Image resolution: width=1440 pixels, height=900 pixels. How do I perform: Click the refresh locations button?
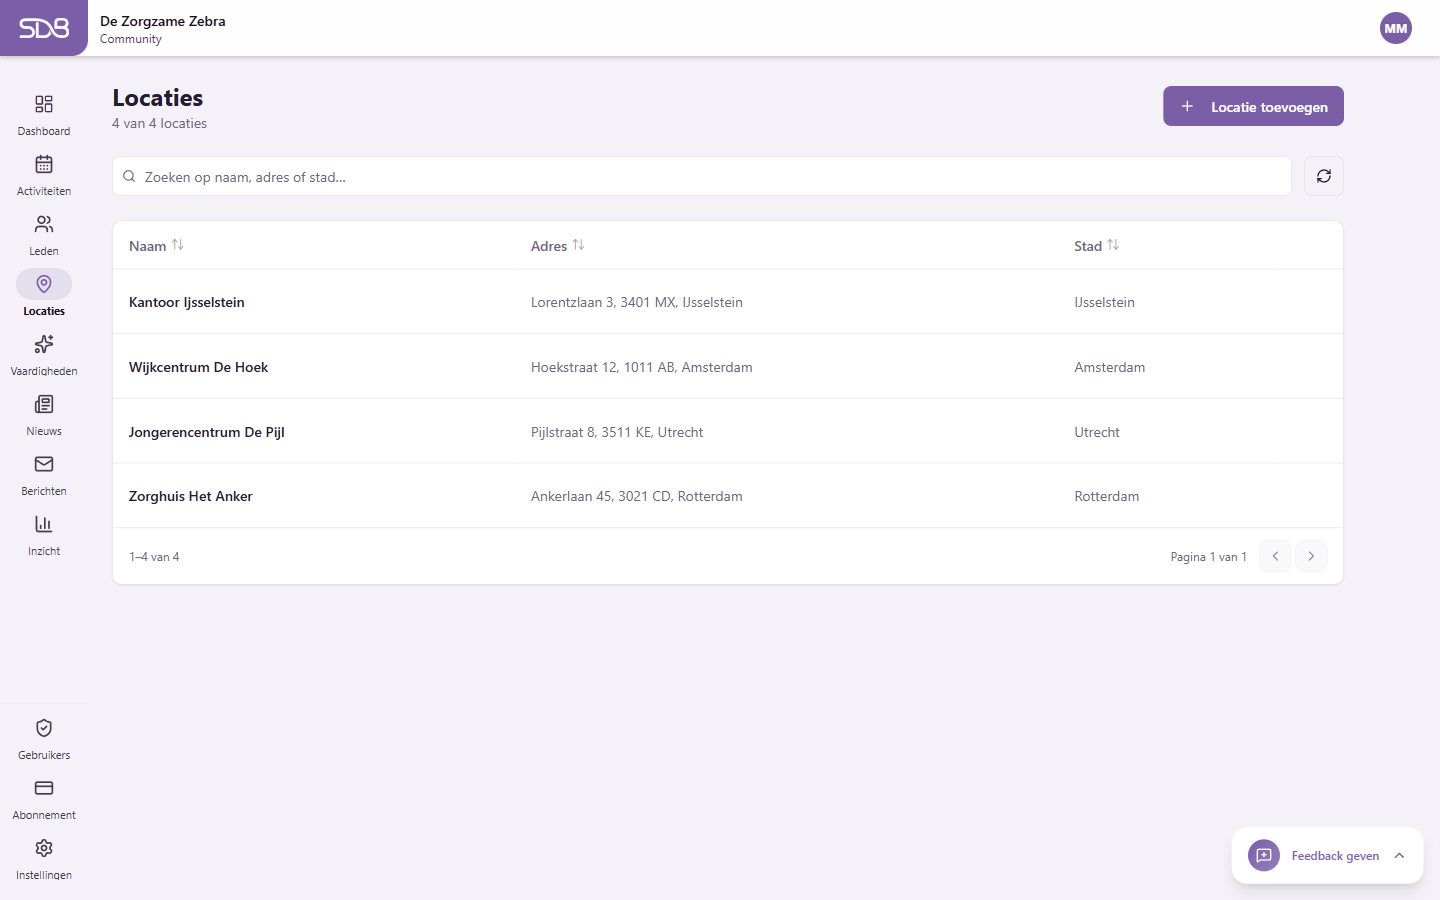tap(1323, 176)
